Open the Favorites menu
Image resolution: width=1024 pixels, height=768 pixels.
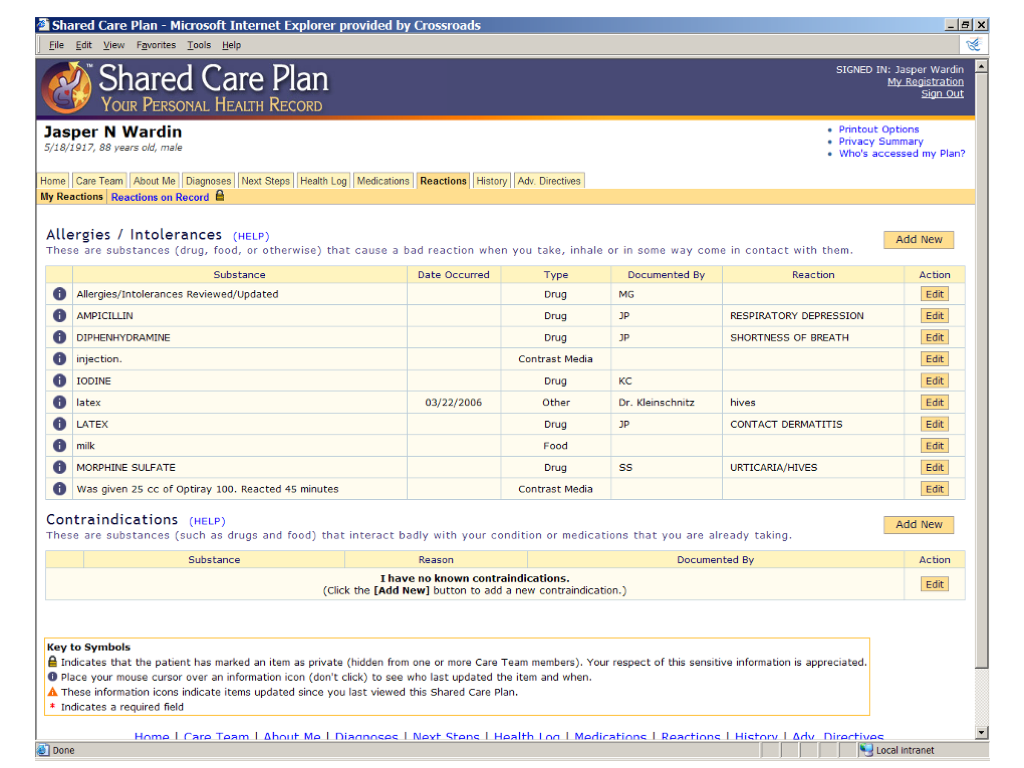156,45
